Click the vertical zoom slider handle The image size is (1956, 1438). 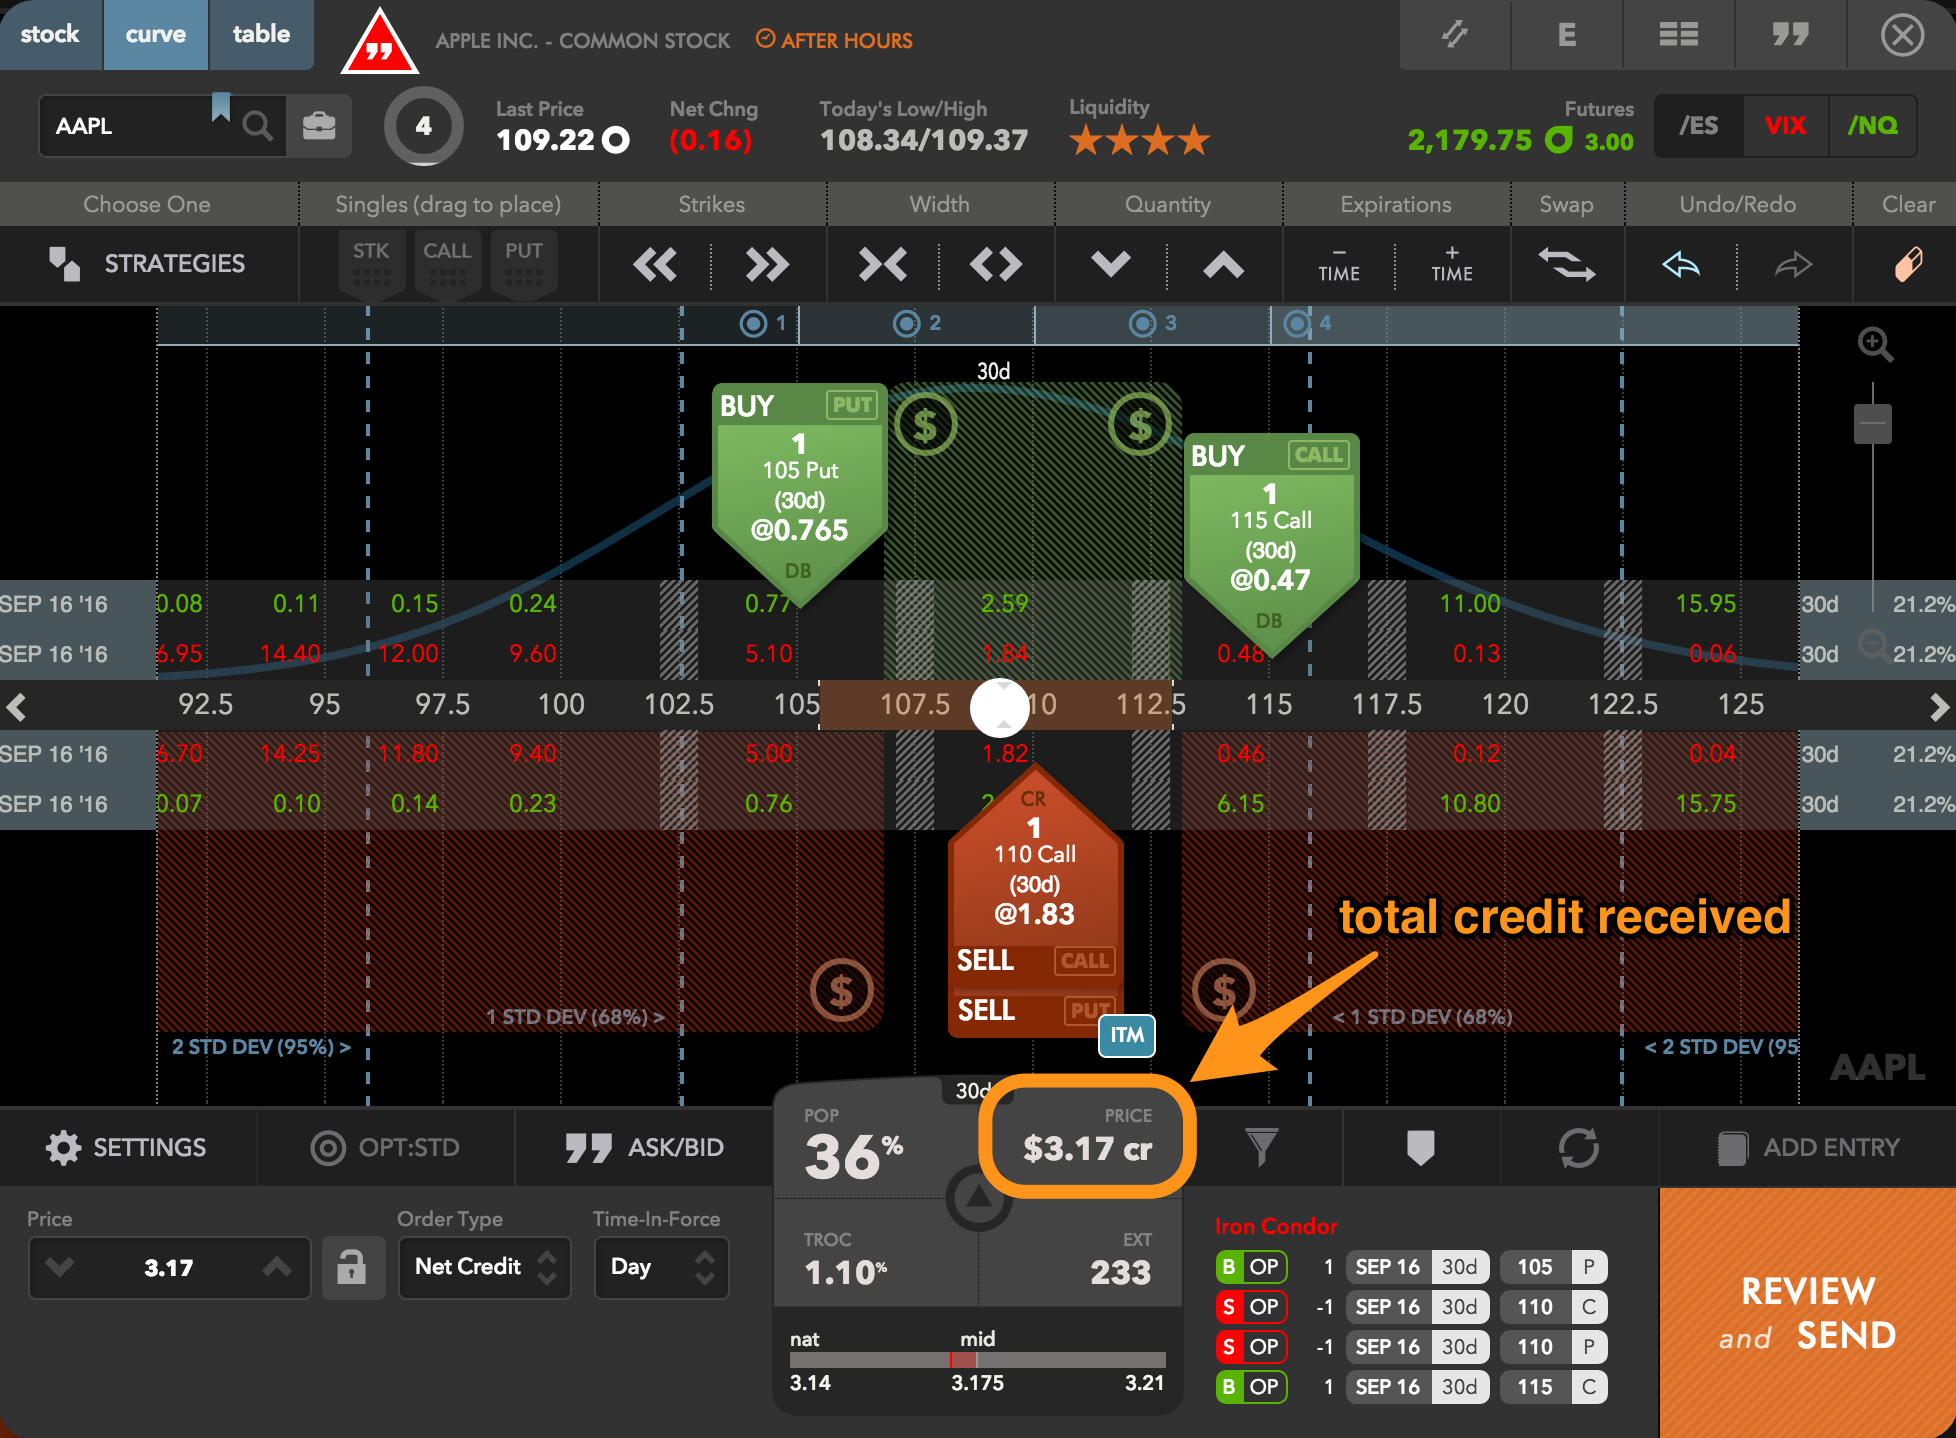point(1872,424)
